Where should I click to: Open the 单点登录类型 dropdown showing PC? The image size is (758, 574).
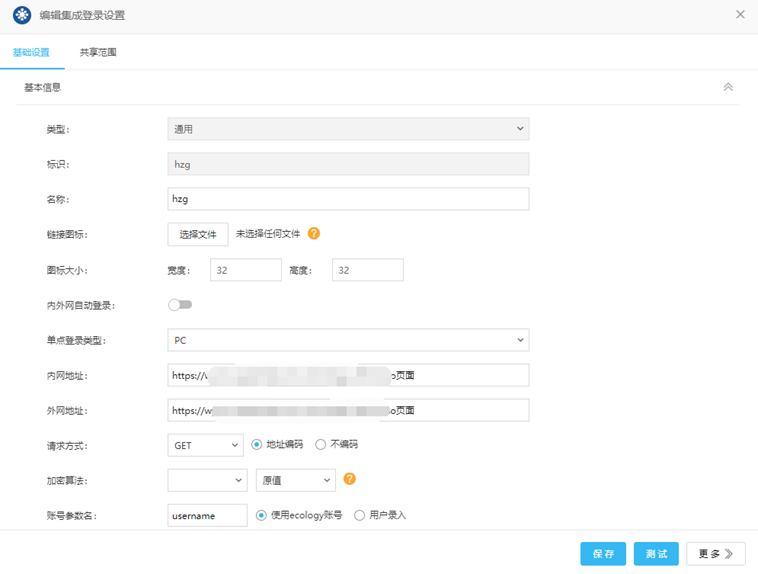[348, 340]
